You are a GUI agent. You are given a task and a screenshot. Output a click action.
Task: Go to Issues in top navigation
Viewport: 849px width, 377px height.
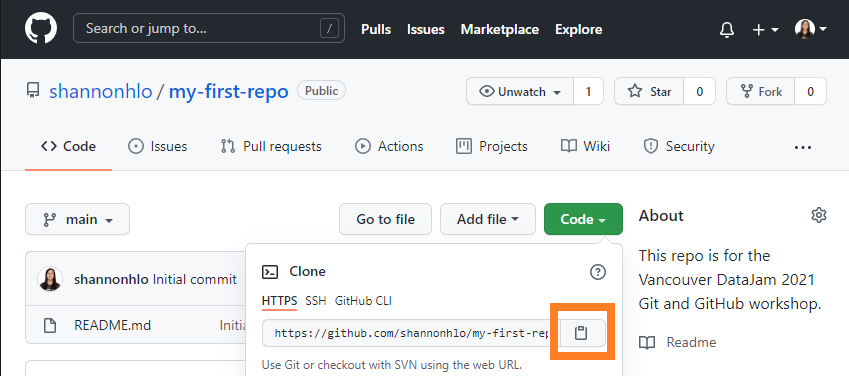[x=426, y=29]
